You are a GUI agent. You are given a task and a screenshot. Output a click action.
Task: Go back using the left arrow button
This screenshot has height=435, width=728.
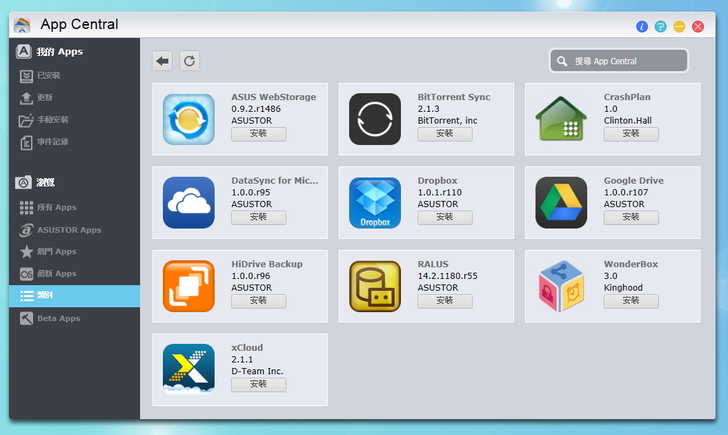(162, 61)
